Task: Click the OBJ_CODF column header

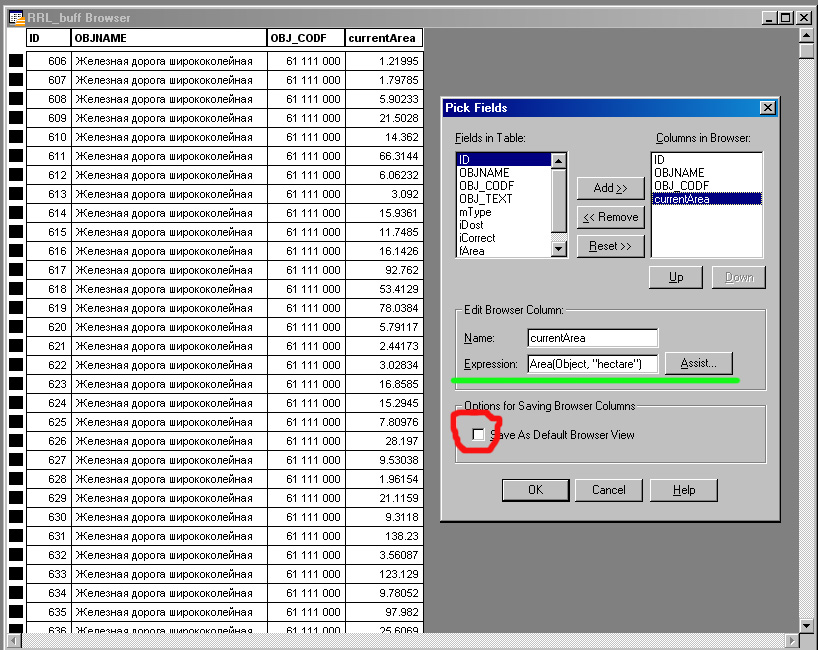Action: pos(306,38)
